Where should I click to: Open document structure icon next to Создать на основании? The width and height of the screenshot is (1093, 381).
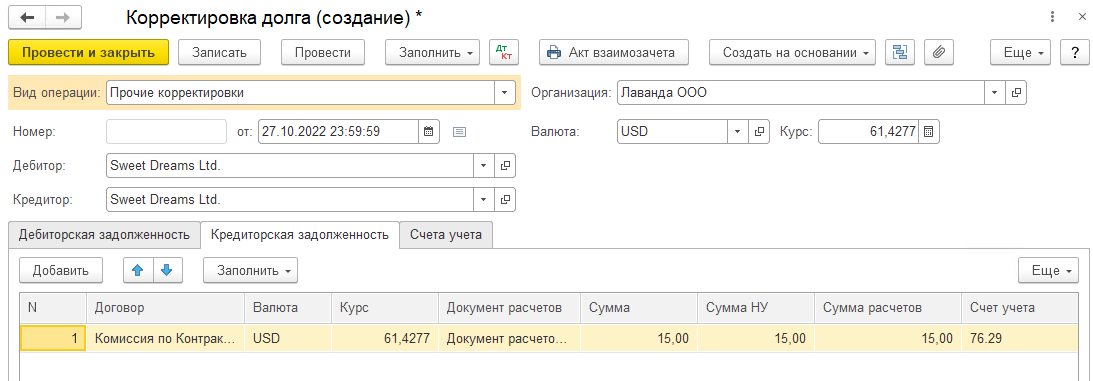pos(900,52)
